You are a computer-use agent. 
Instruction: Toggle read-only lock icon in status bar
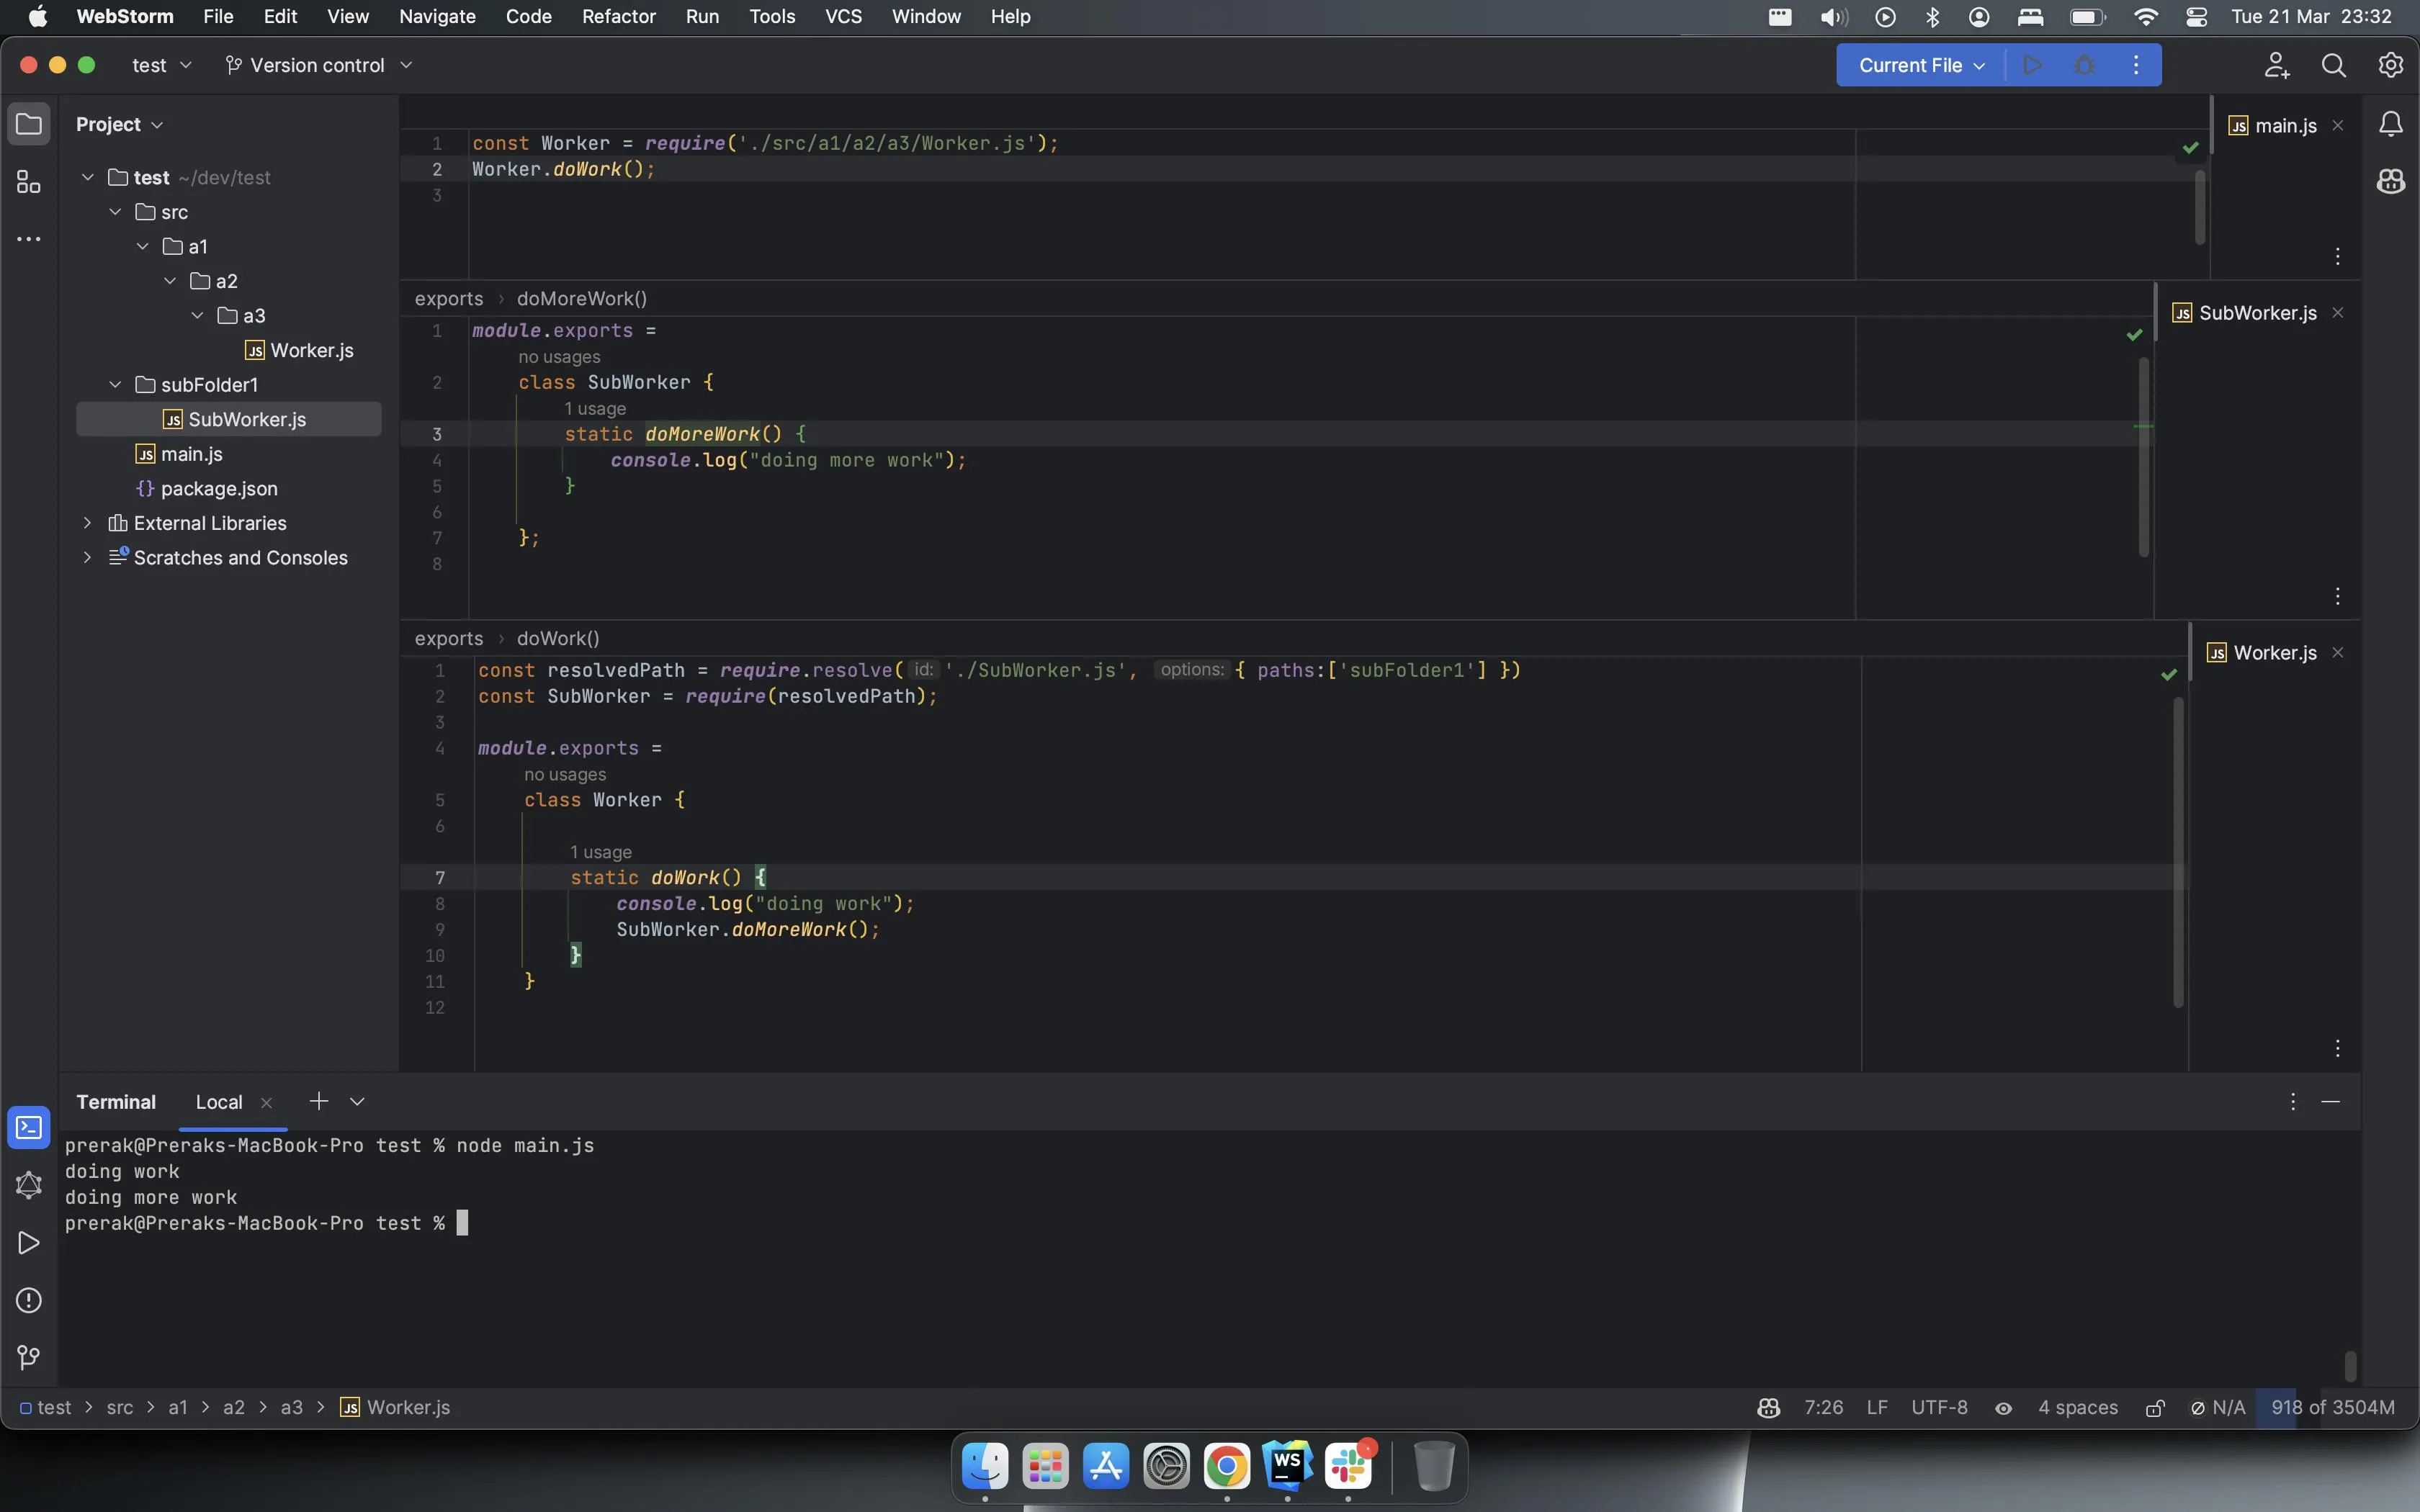point(2155,1408)
